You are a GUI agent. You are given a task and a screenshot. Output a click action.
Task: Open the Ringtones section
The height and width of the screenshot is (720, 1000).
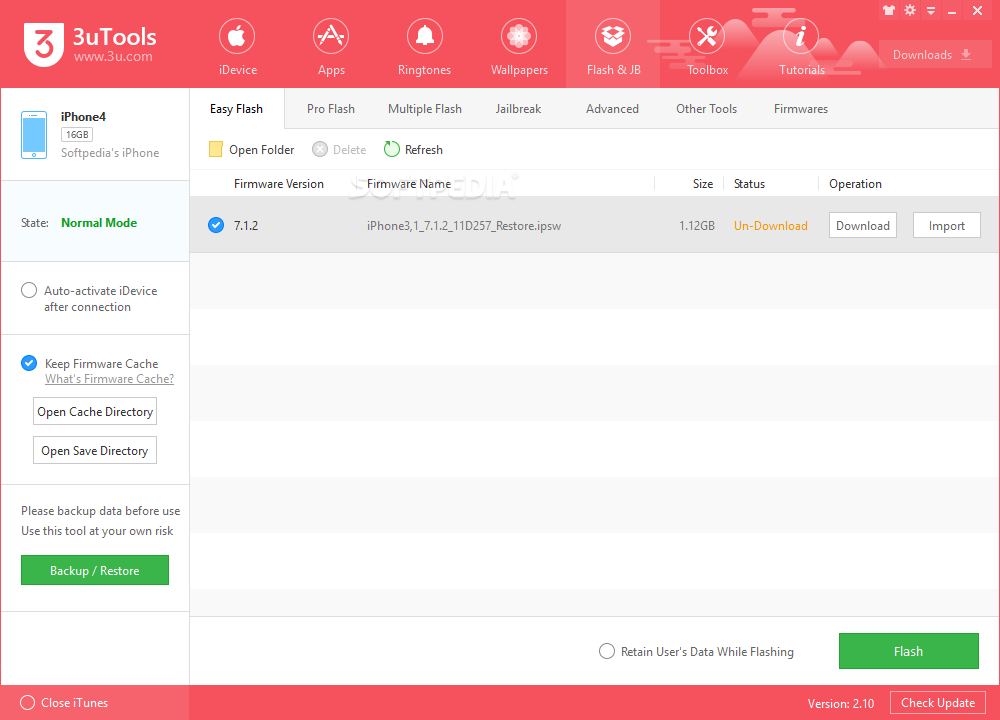pyautogui.click(x=425, y=47)
